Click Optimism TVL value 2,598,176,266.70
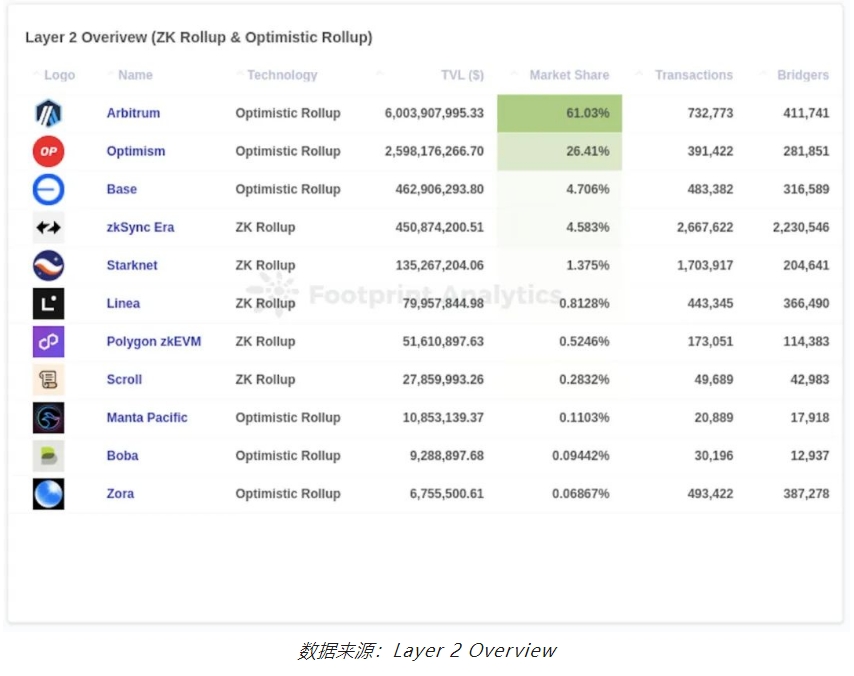 tap(434, 151)
